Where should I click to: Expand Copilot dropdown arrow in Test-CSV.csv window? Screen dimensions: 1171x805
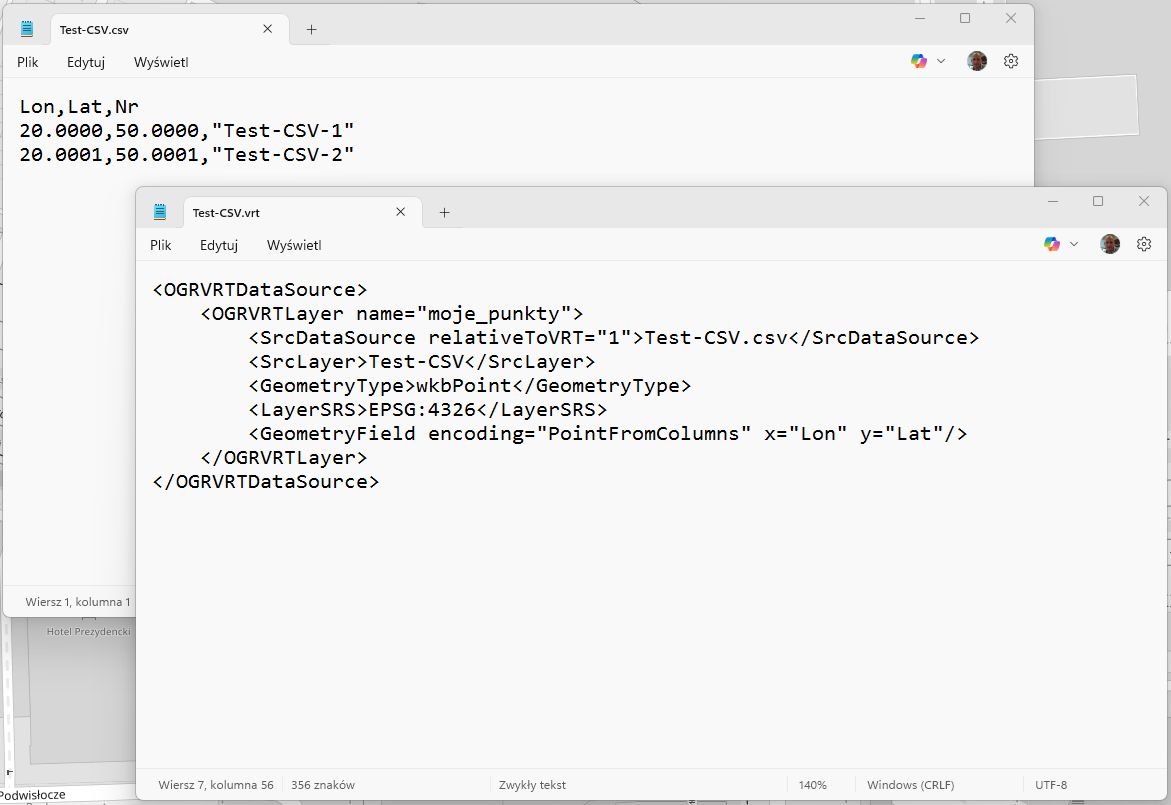(941, 61)
